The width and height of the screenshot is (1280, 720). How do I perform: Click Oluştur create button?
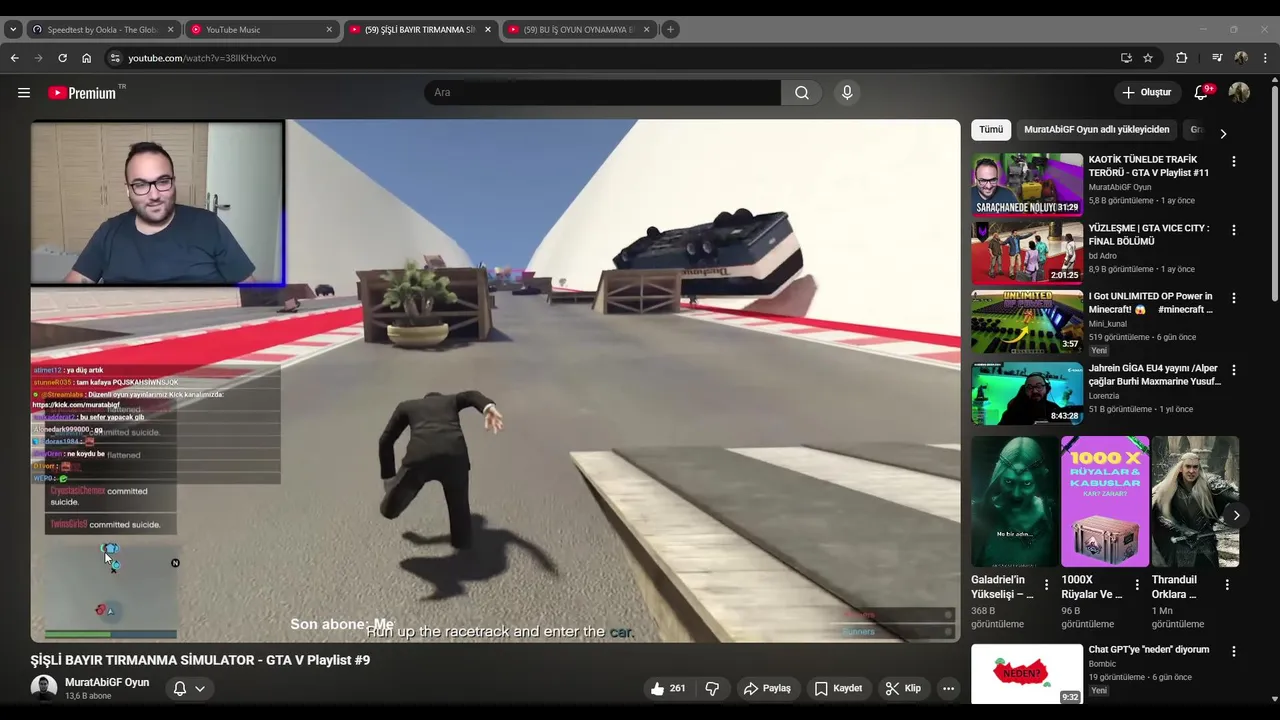pyautogui.click(x=1147, y=93)
